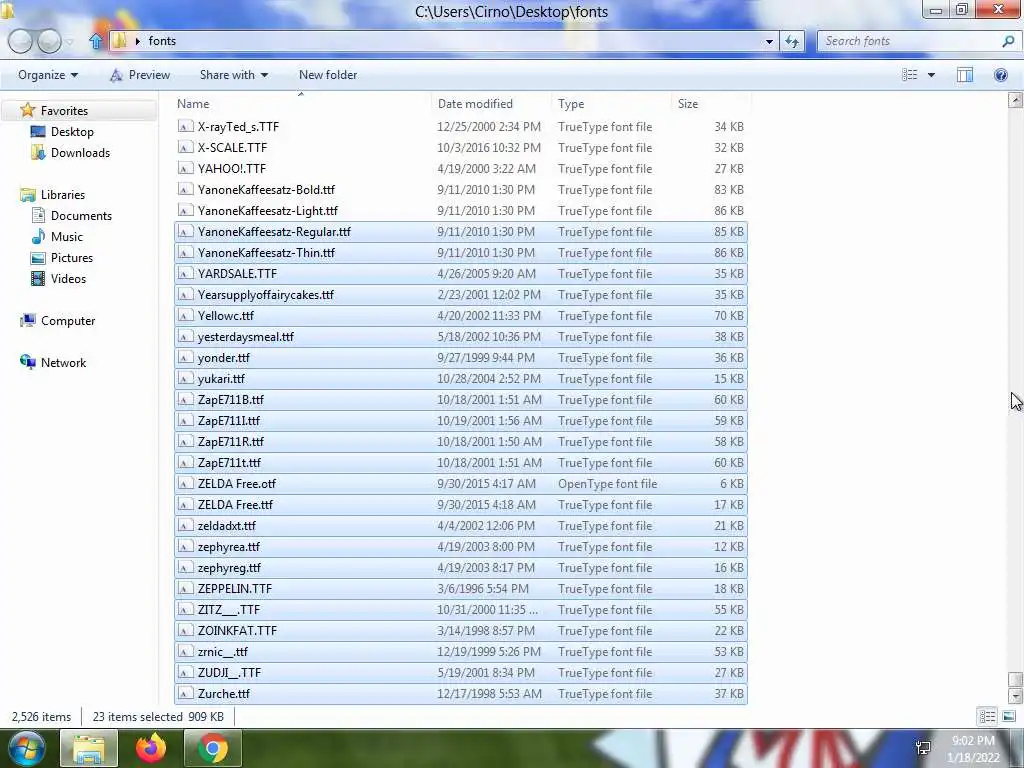
Task: Click the Change your view icon
Action: click(910, 75)
